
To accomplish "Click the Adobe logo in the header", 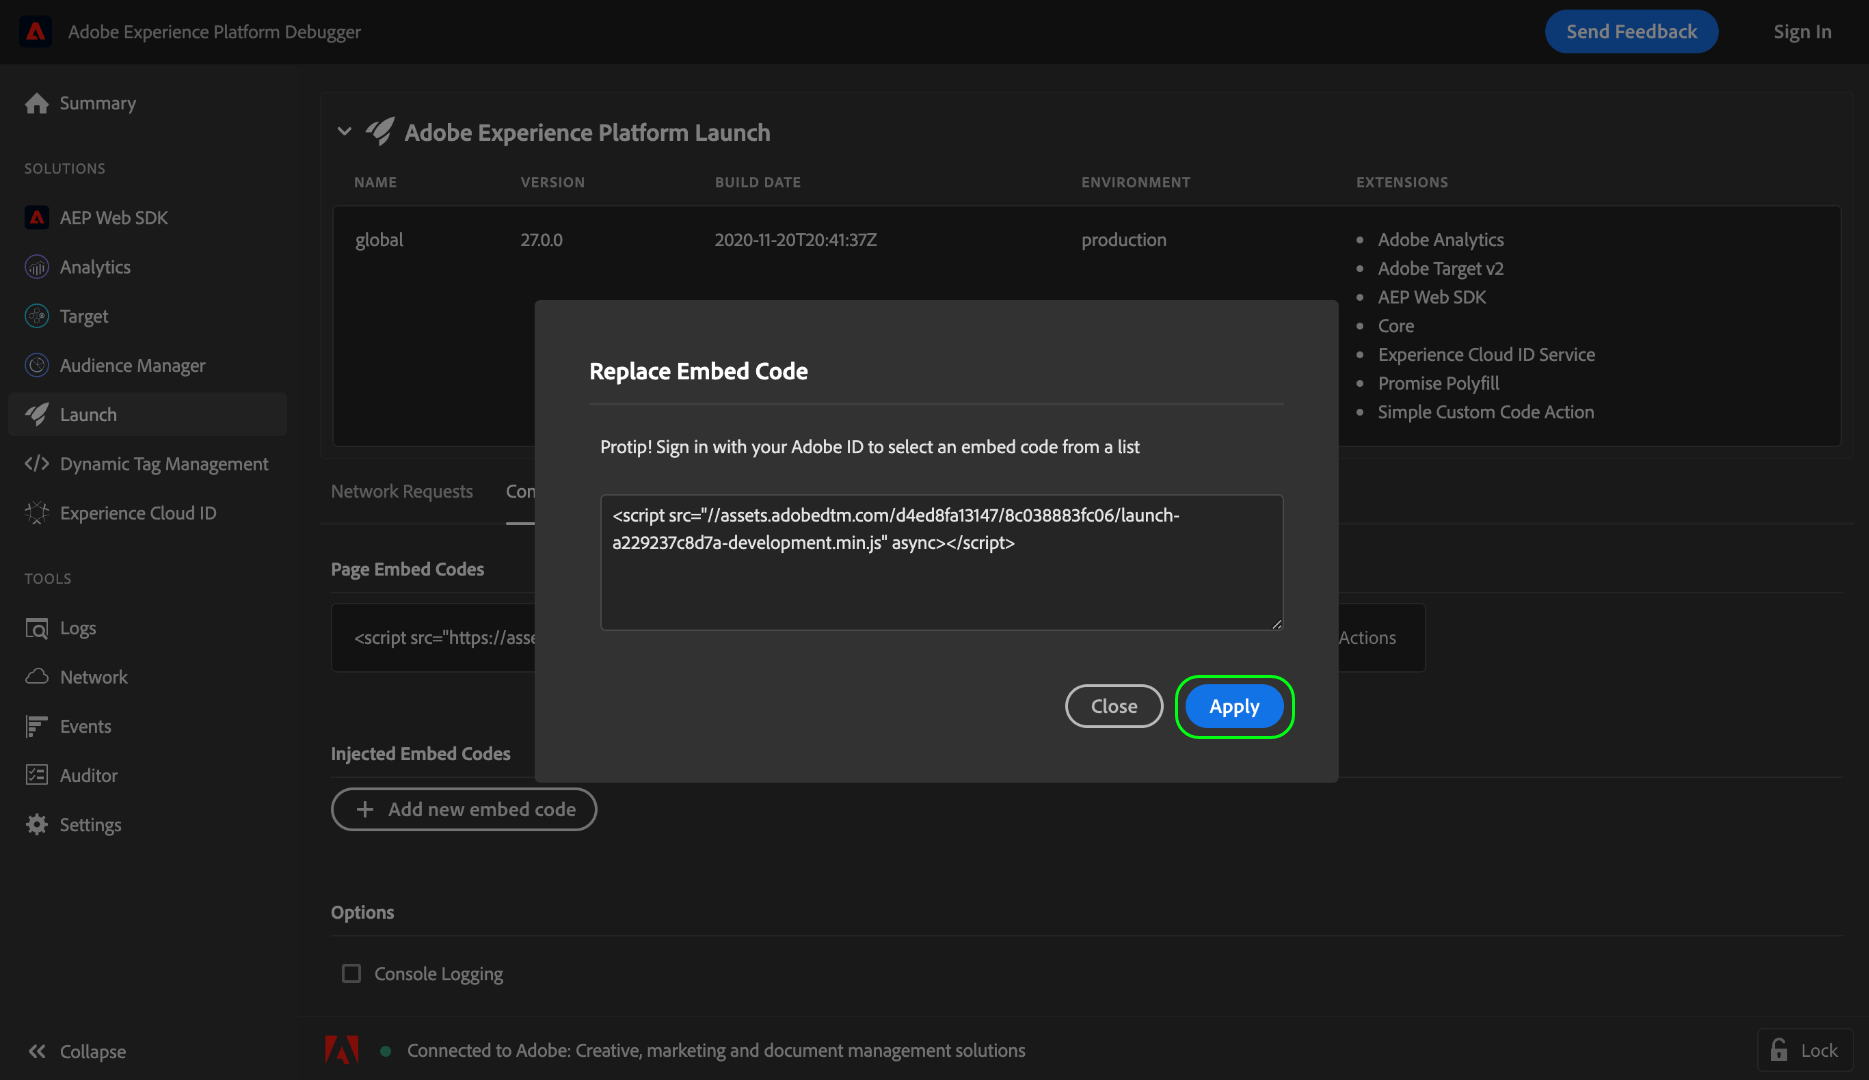I will (x=36, y=32).
